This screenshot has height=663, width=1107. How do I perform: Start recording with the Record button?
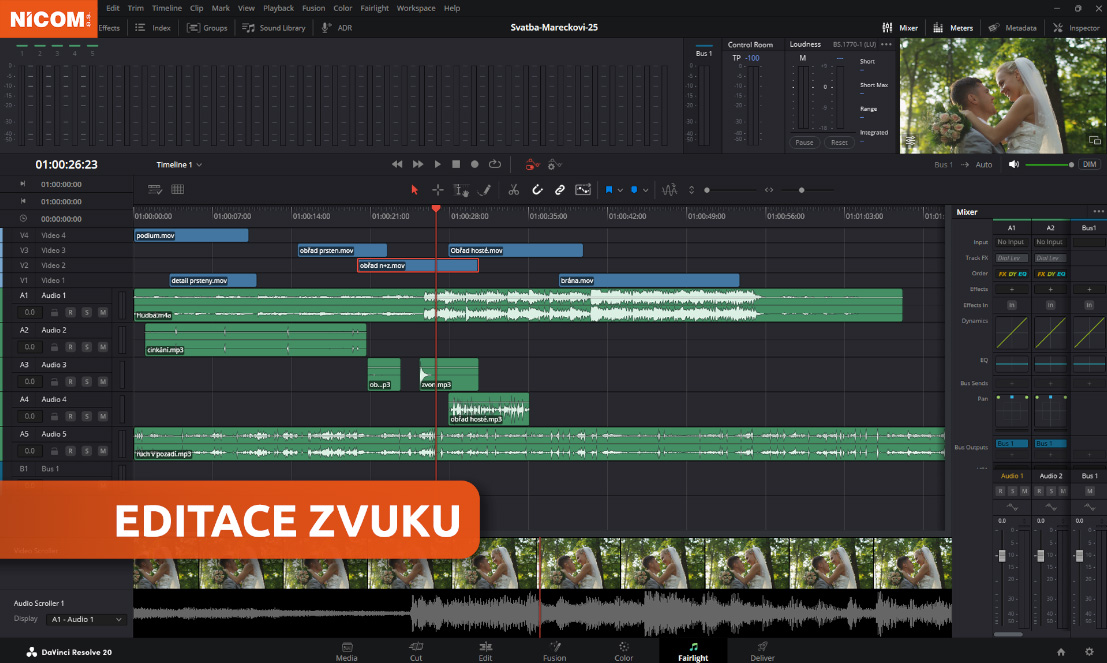click(474, 165)
